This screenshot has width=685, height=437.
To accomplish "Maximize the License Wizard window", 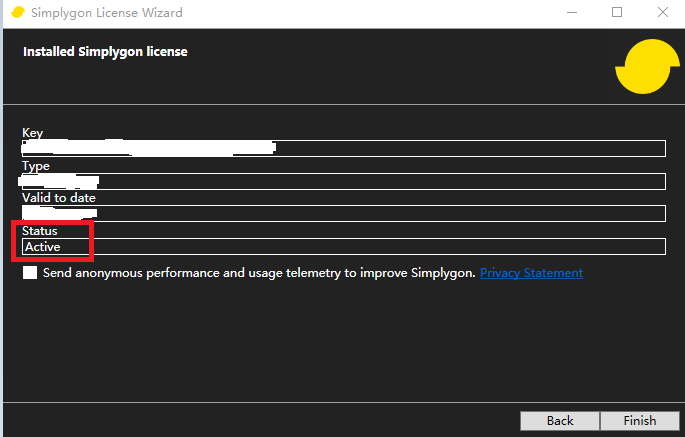I will pos(617,13).
